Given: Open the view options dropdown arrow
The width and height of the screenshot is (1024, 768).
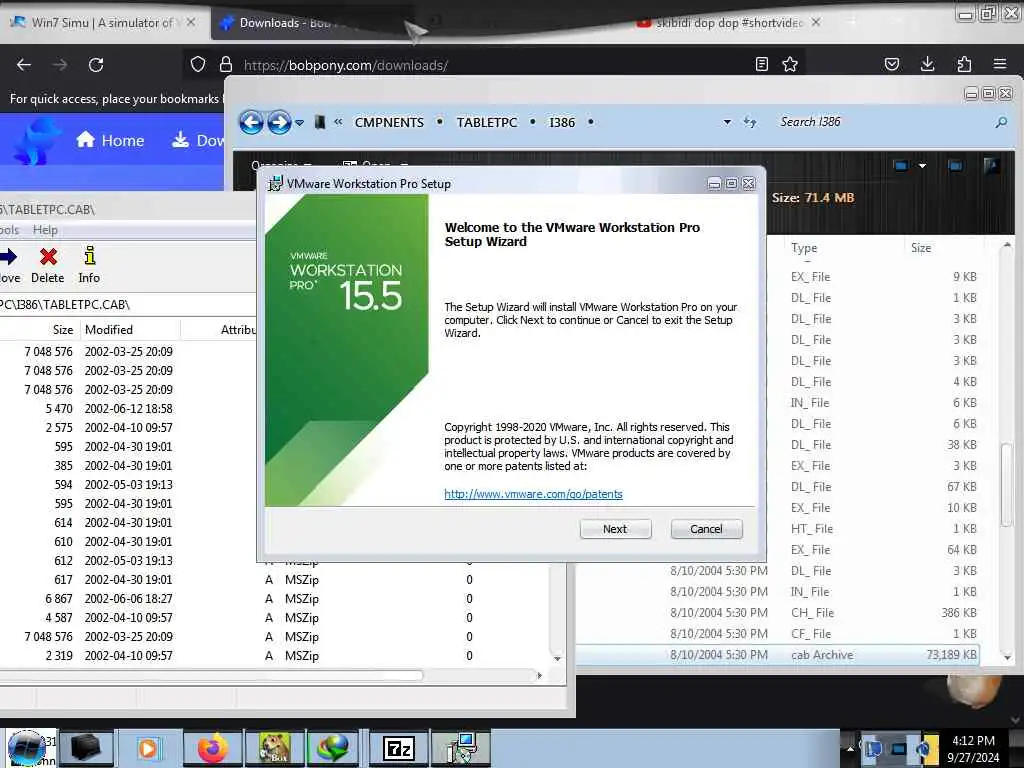Looking at the screenshot, I should click(x=922, y=166).
